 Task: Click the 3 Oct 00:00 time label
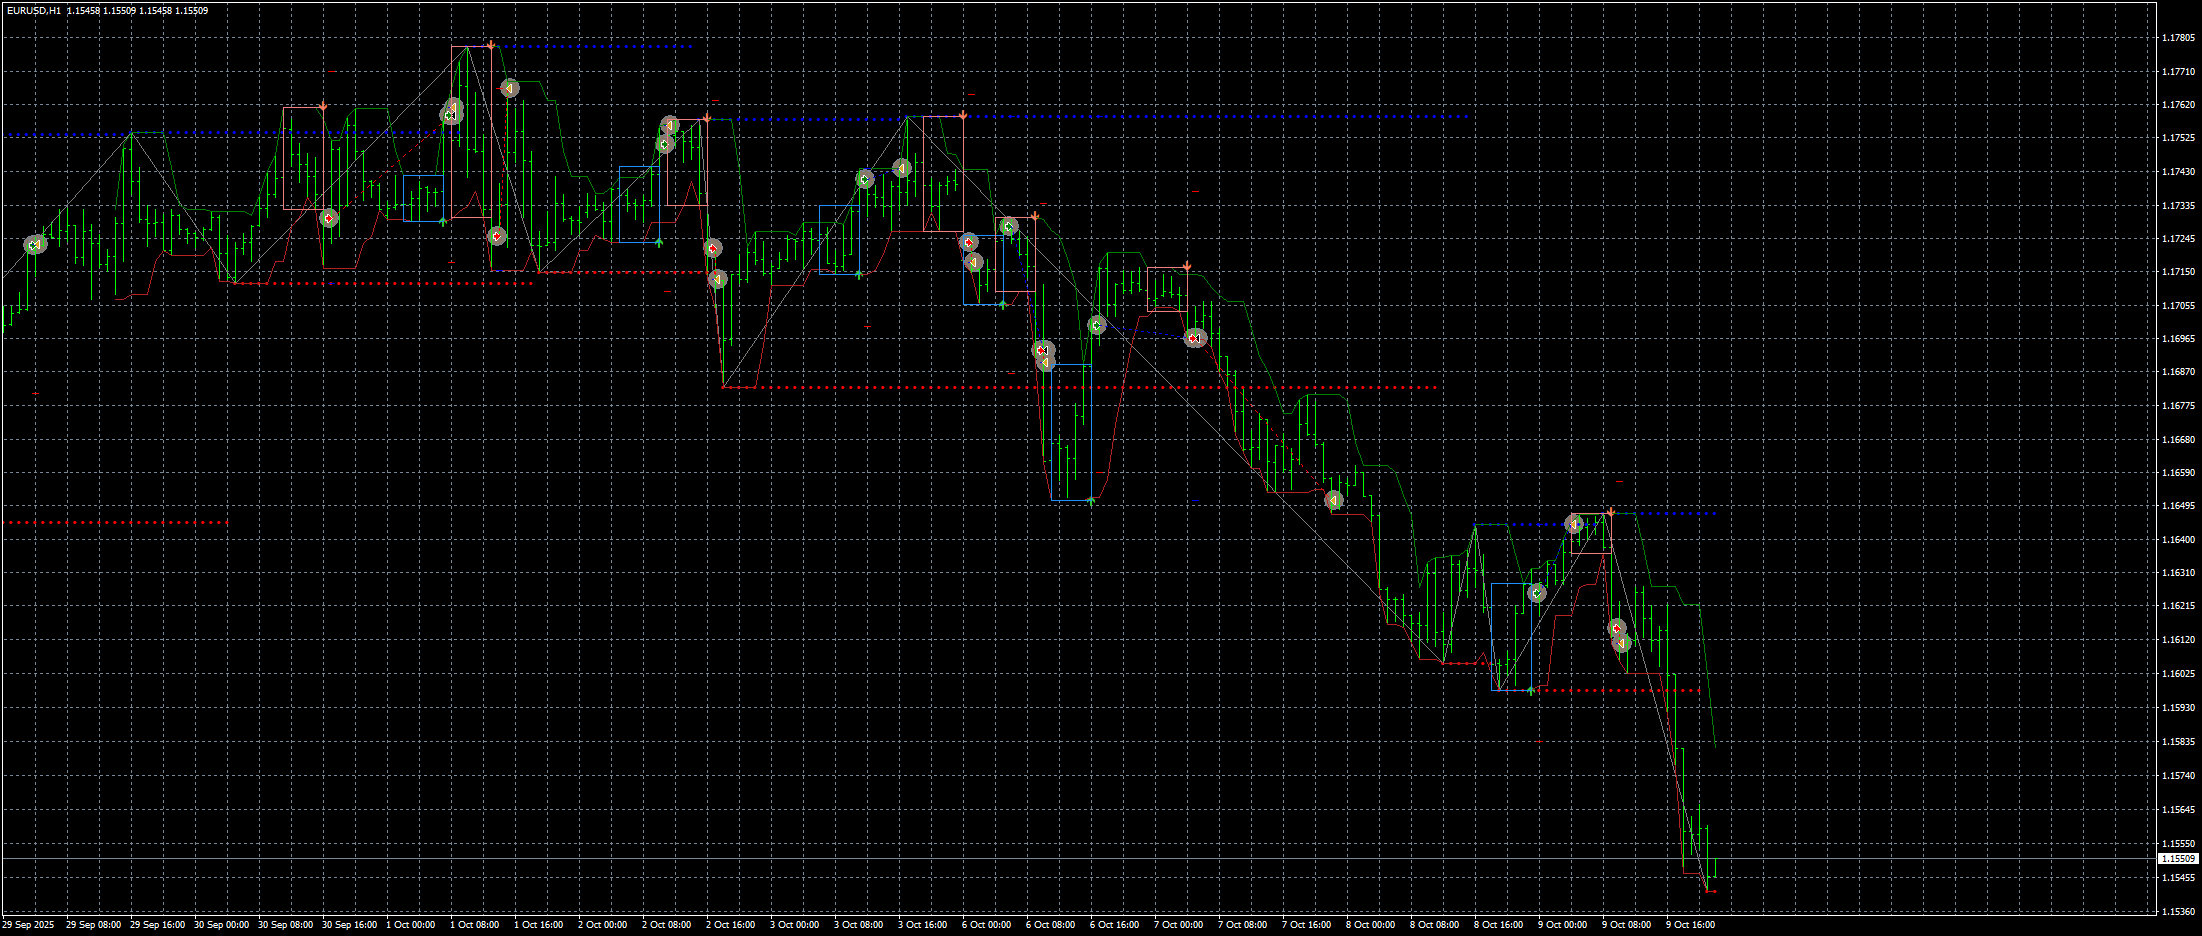pyautogui.click(x=794, y=924)
